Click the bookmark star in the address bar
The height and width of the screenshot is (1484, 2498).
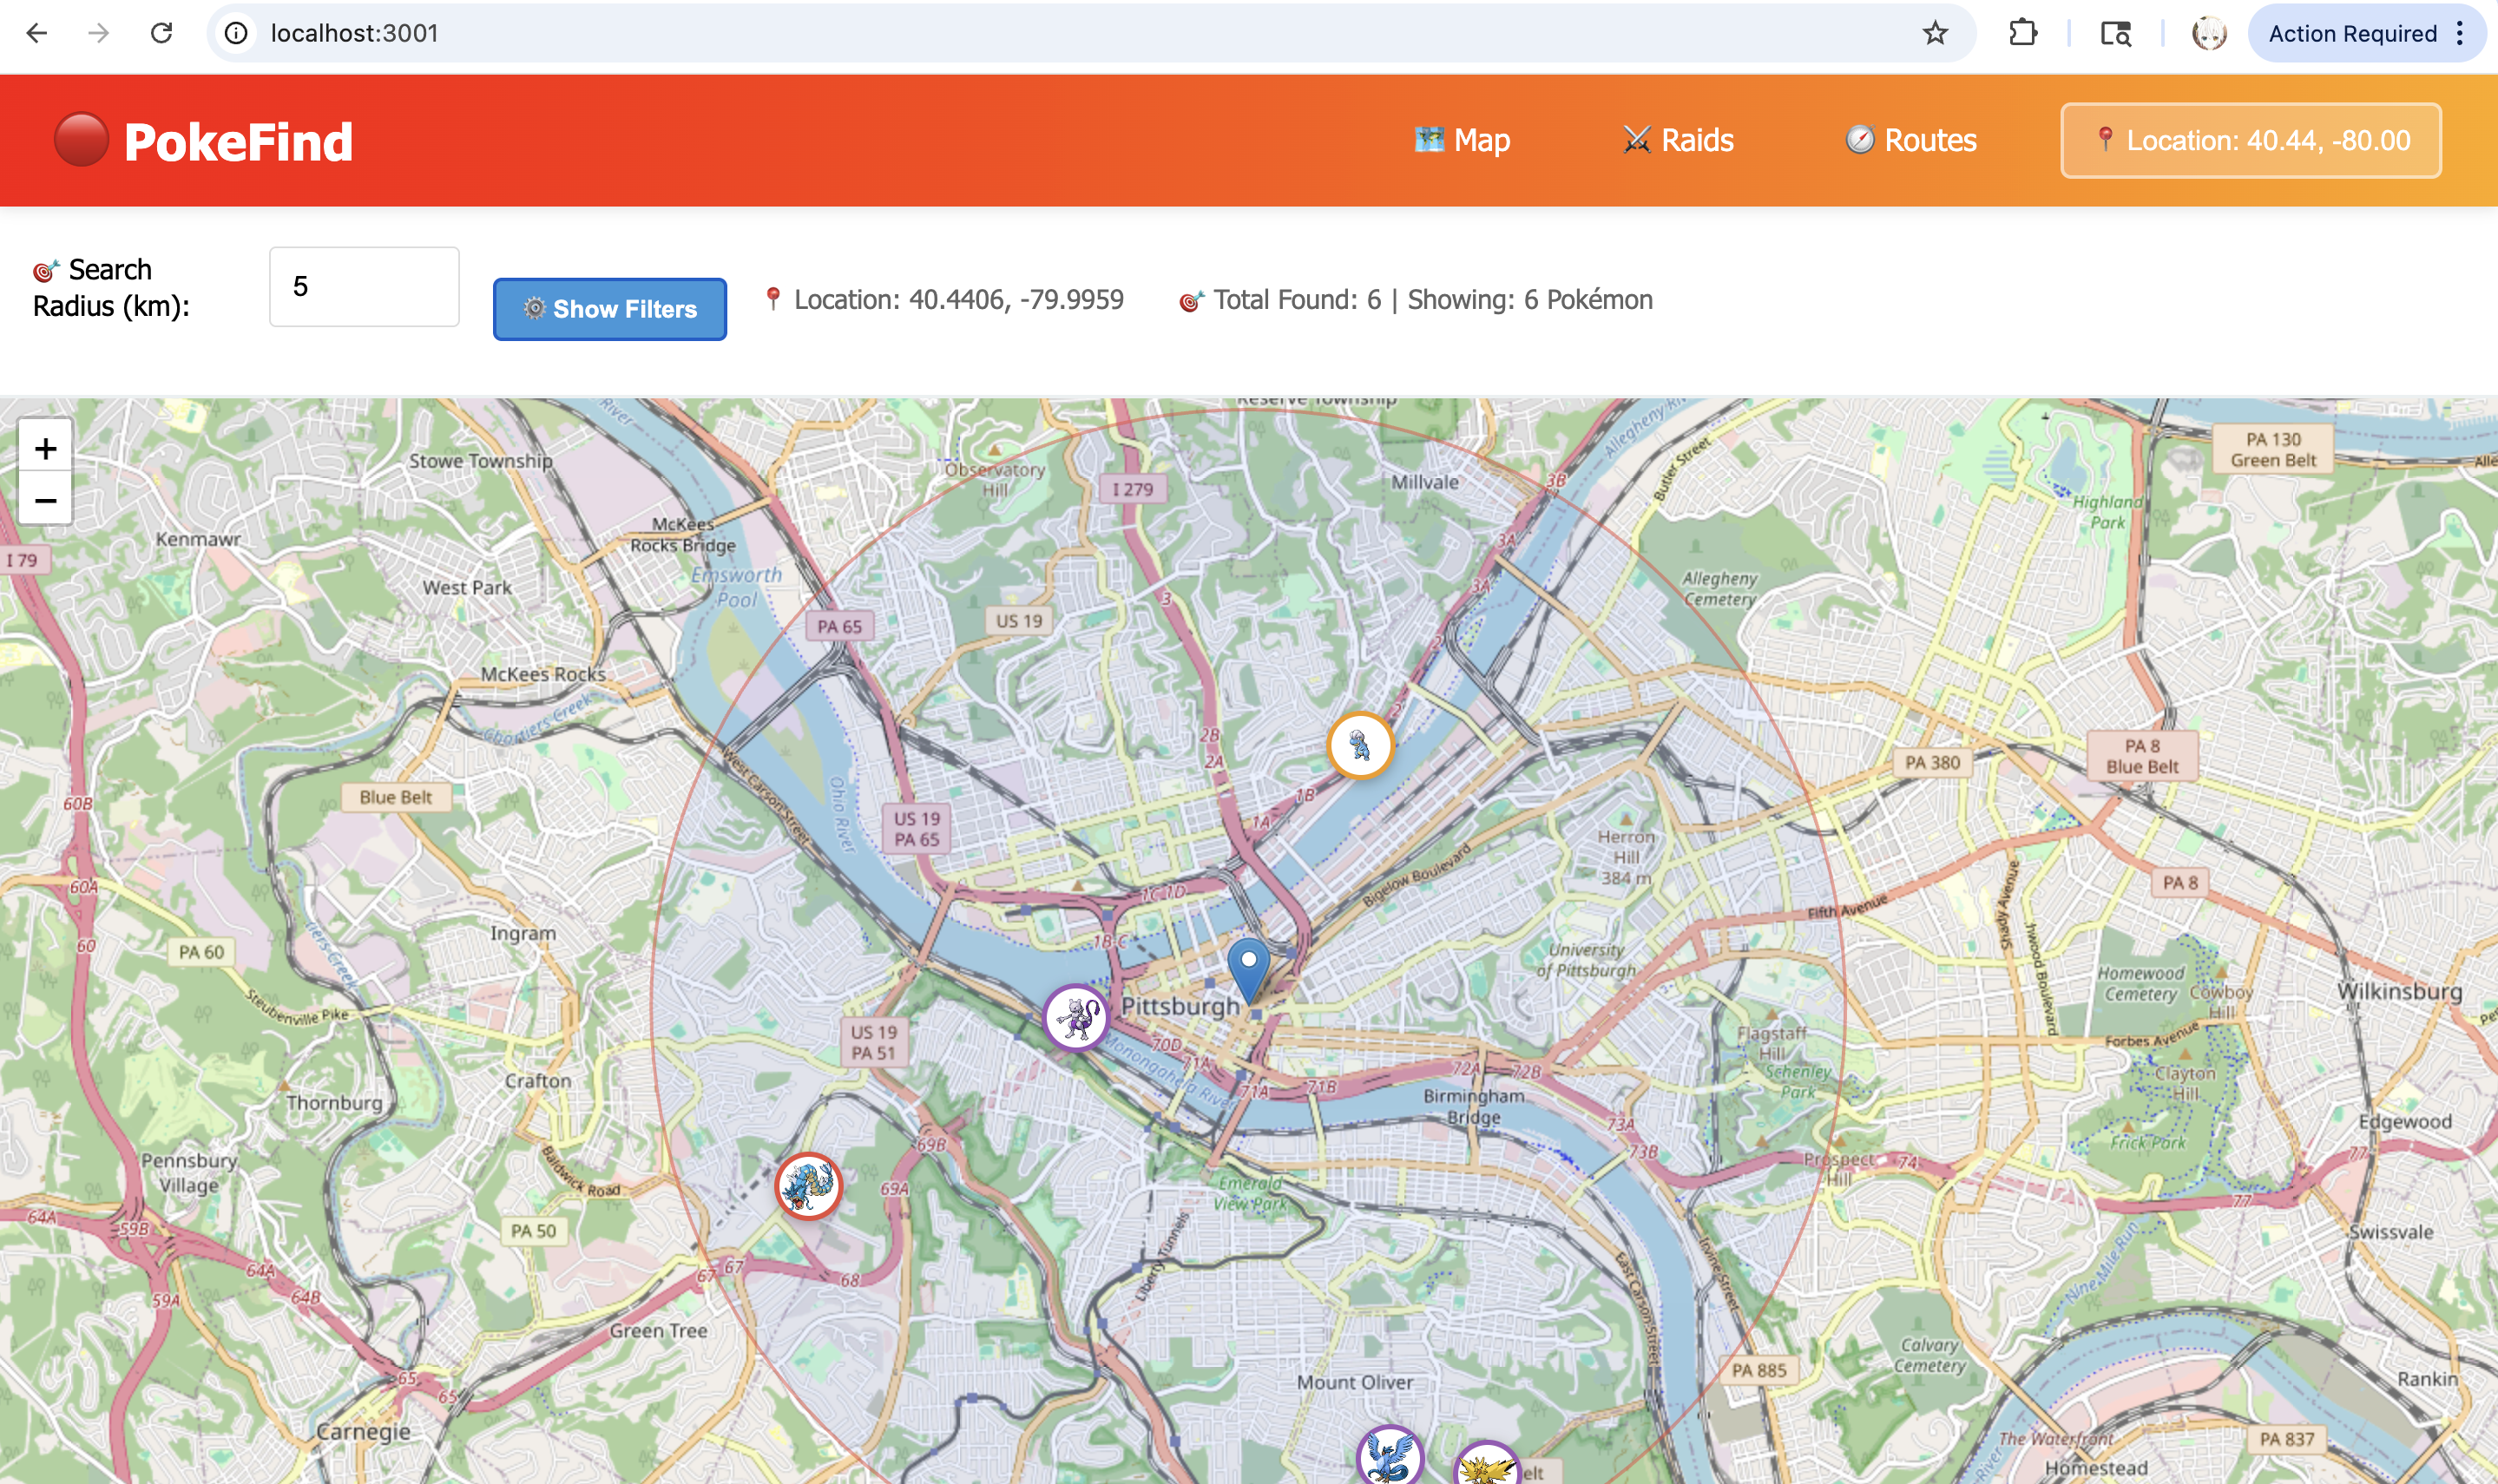(x=1935, y=32)
